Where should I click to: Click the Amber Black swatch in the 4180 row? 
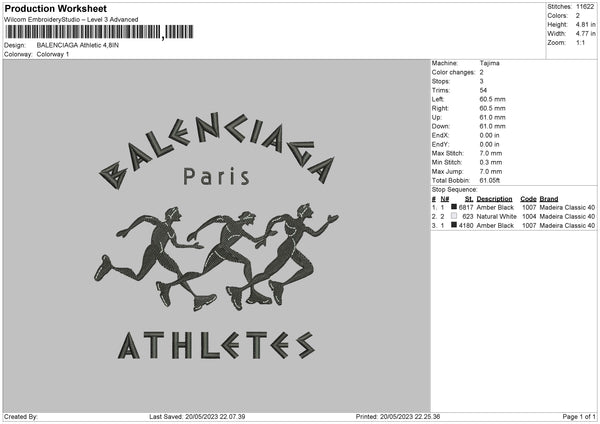pyautogui.click(x=454, y=225)
